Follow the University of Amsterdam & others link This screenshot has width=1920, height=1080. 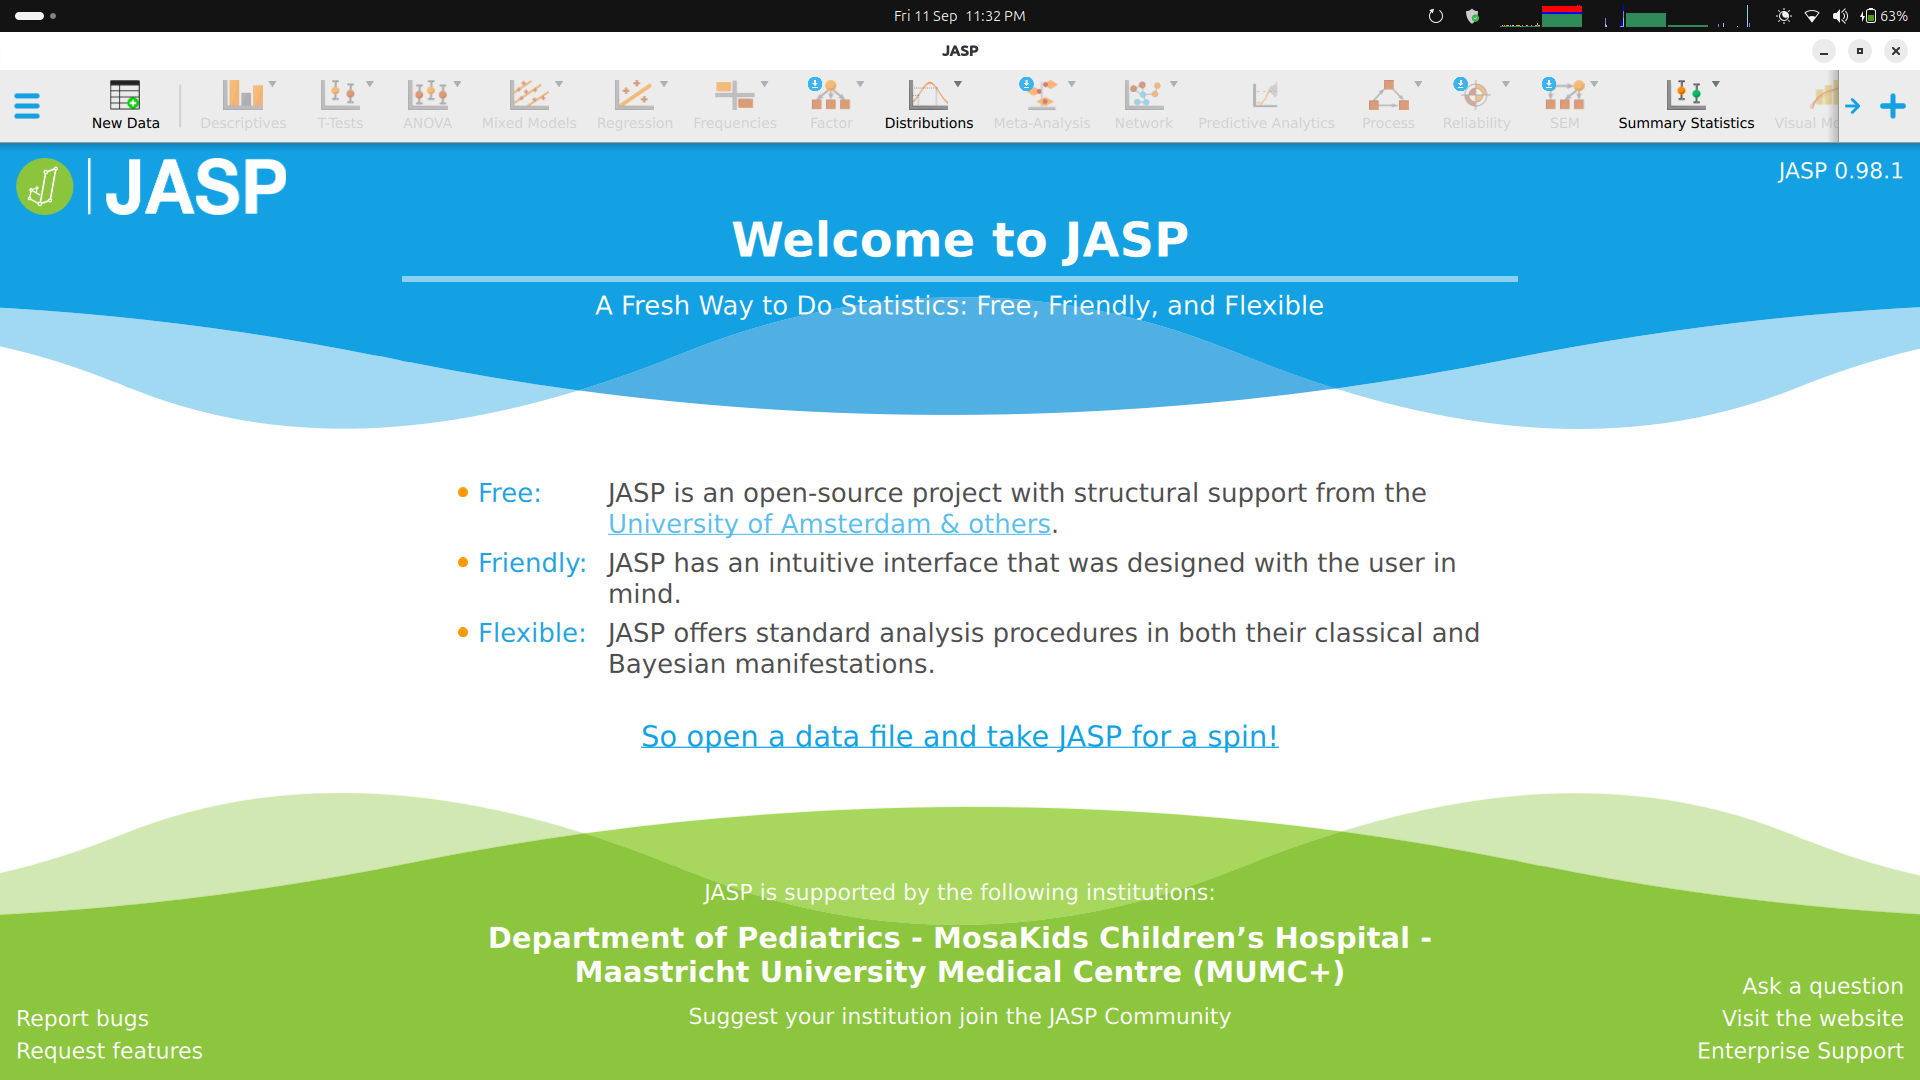tap(829, 524)
